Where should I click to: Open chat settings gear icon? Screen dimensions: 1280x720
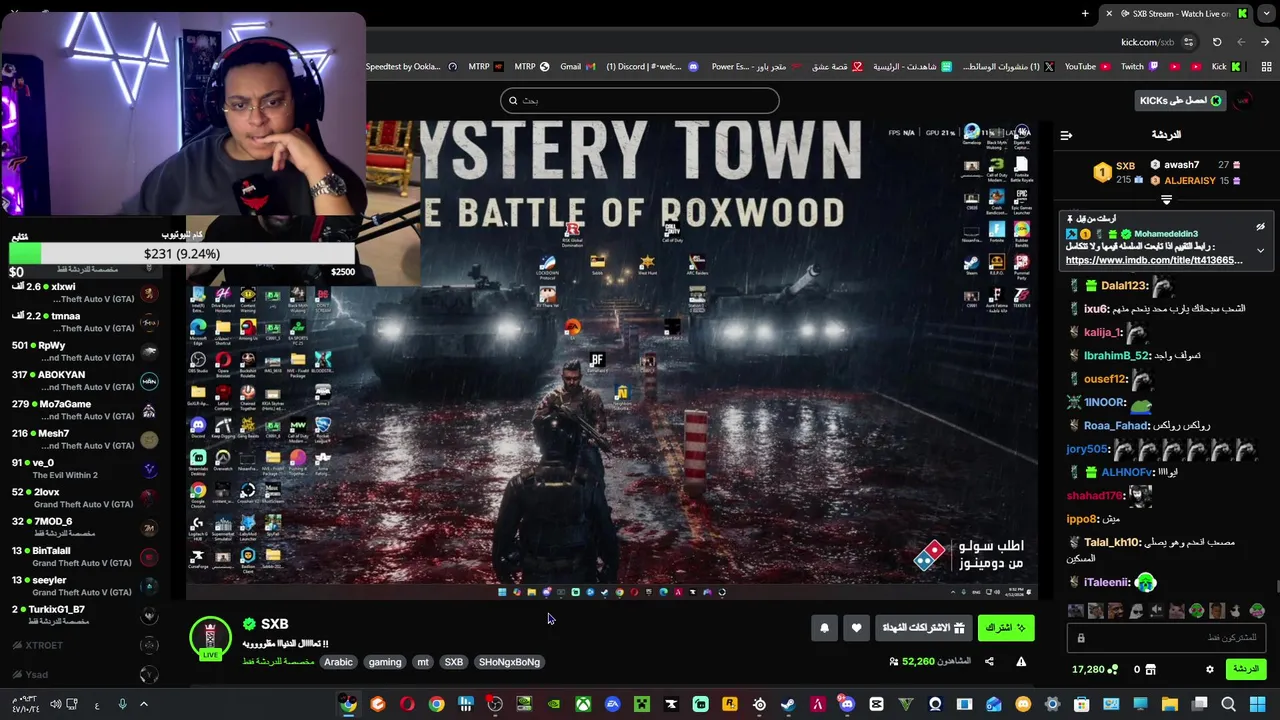[x=1209, y=669]
